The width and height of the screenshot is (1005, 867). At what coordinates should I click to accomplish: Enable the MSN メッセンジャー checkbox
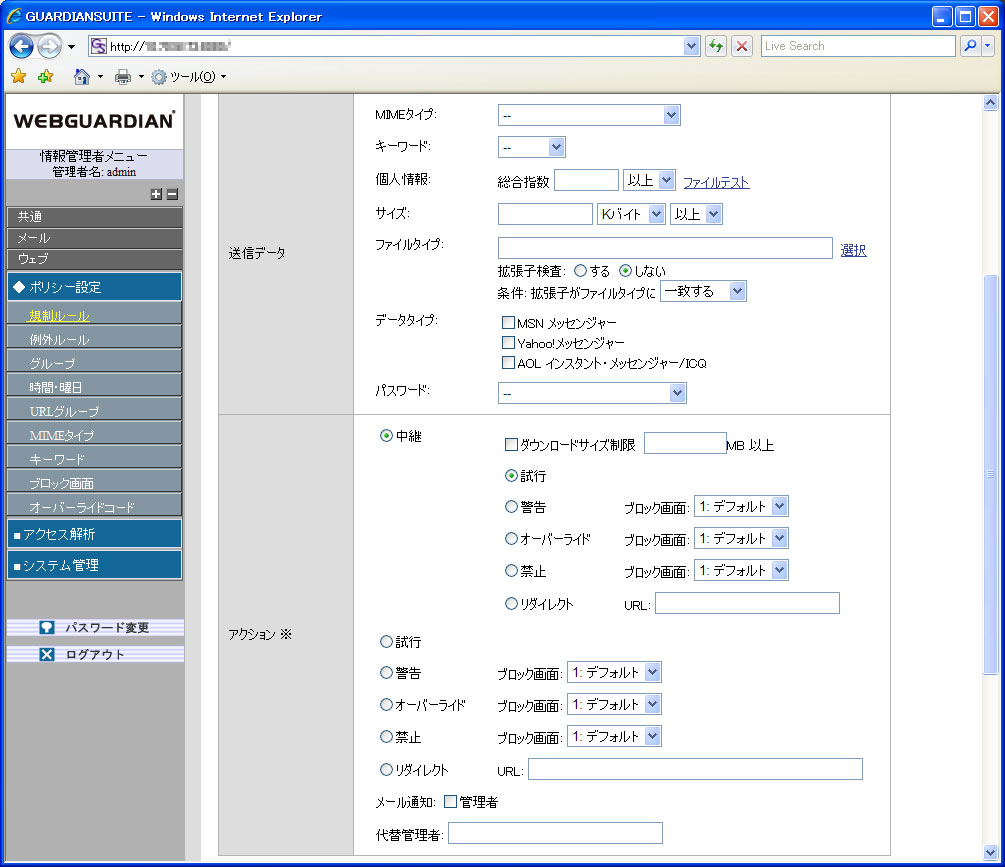pyautogui.click(x=509, y=322)
